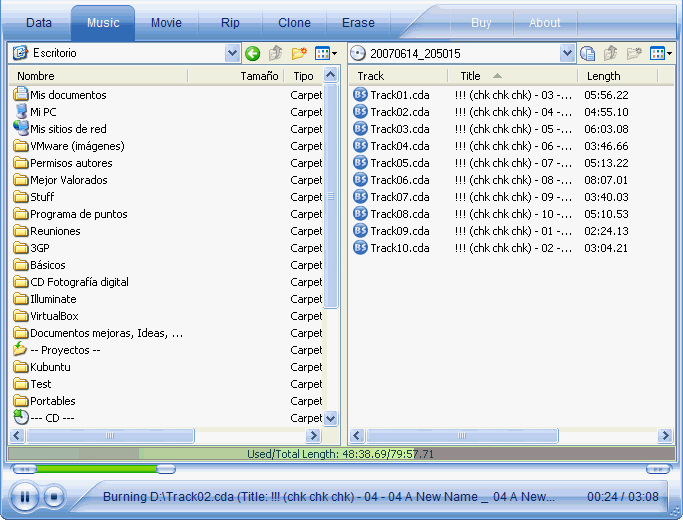Click the green back arrow icon

tap(252, 54)
